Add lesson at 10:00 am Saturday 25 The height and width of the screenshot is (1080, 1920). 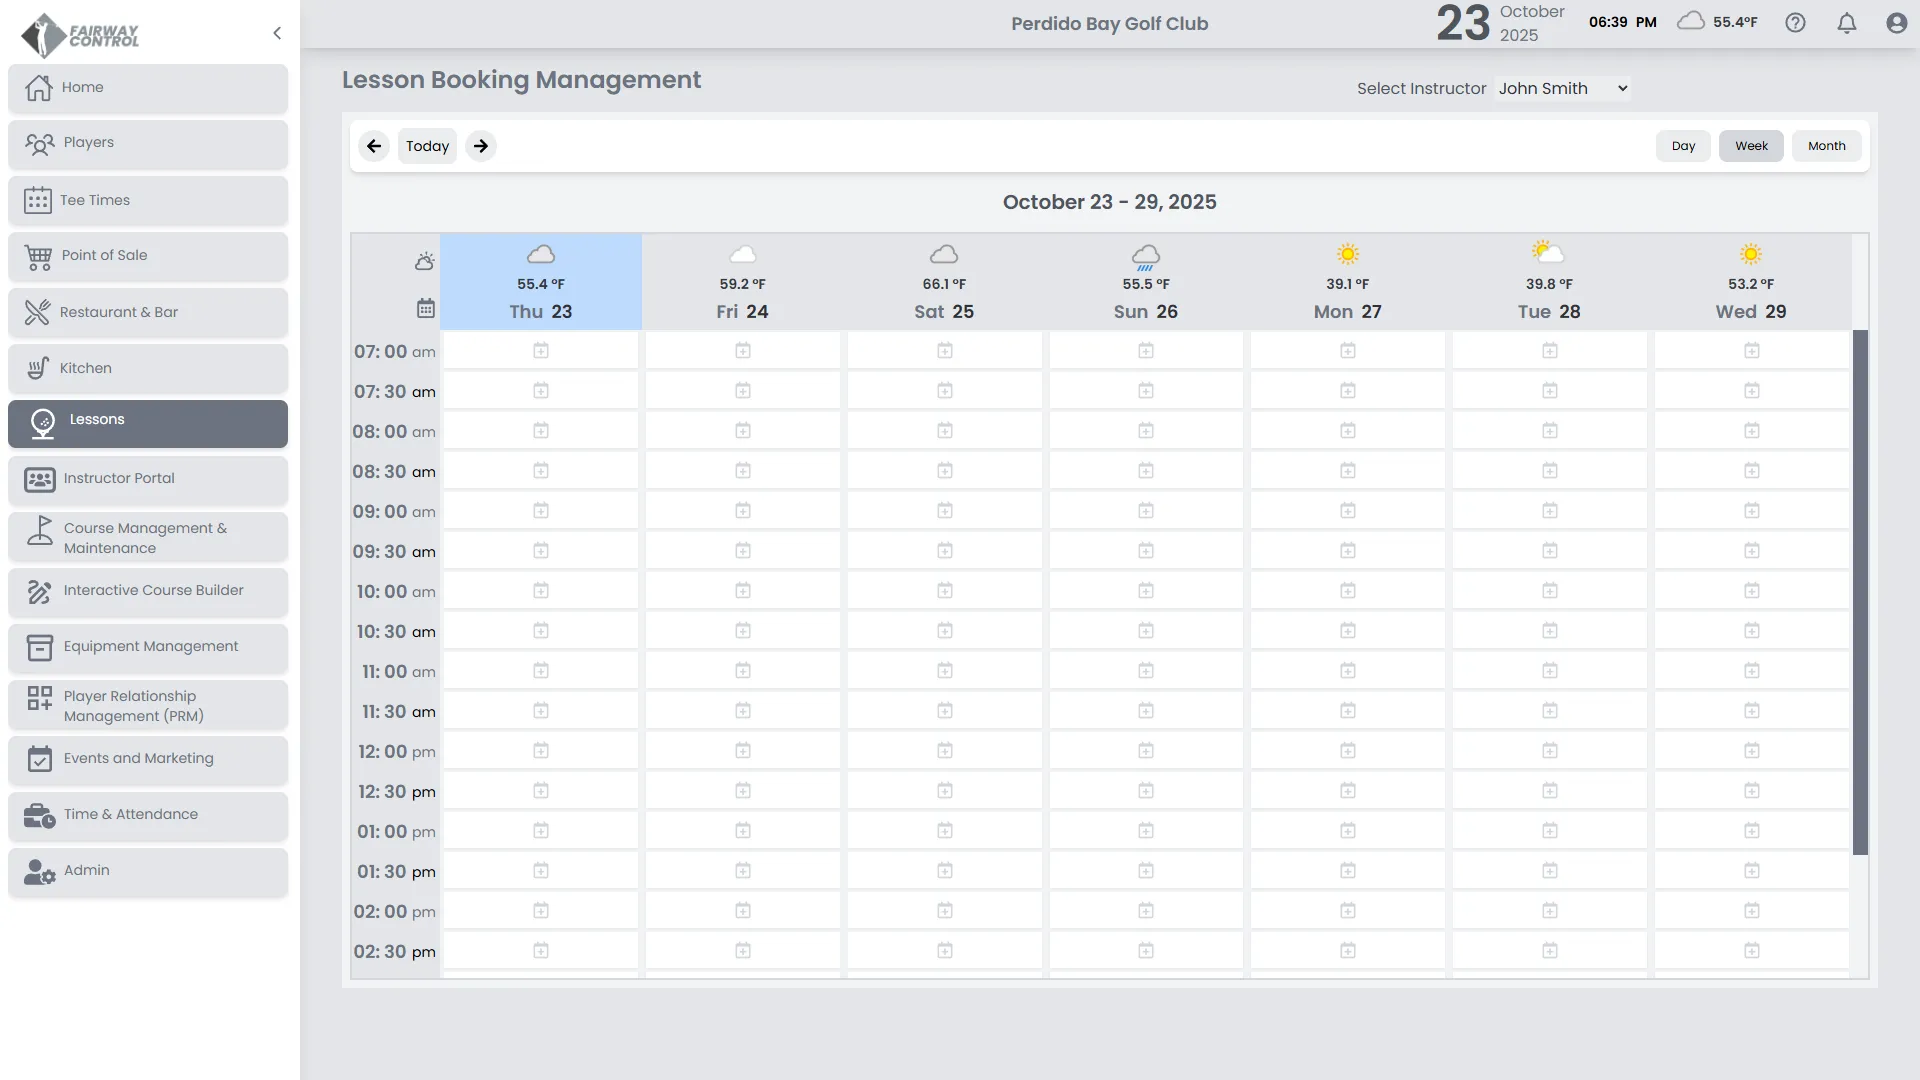[x=944, y=591]
